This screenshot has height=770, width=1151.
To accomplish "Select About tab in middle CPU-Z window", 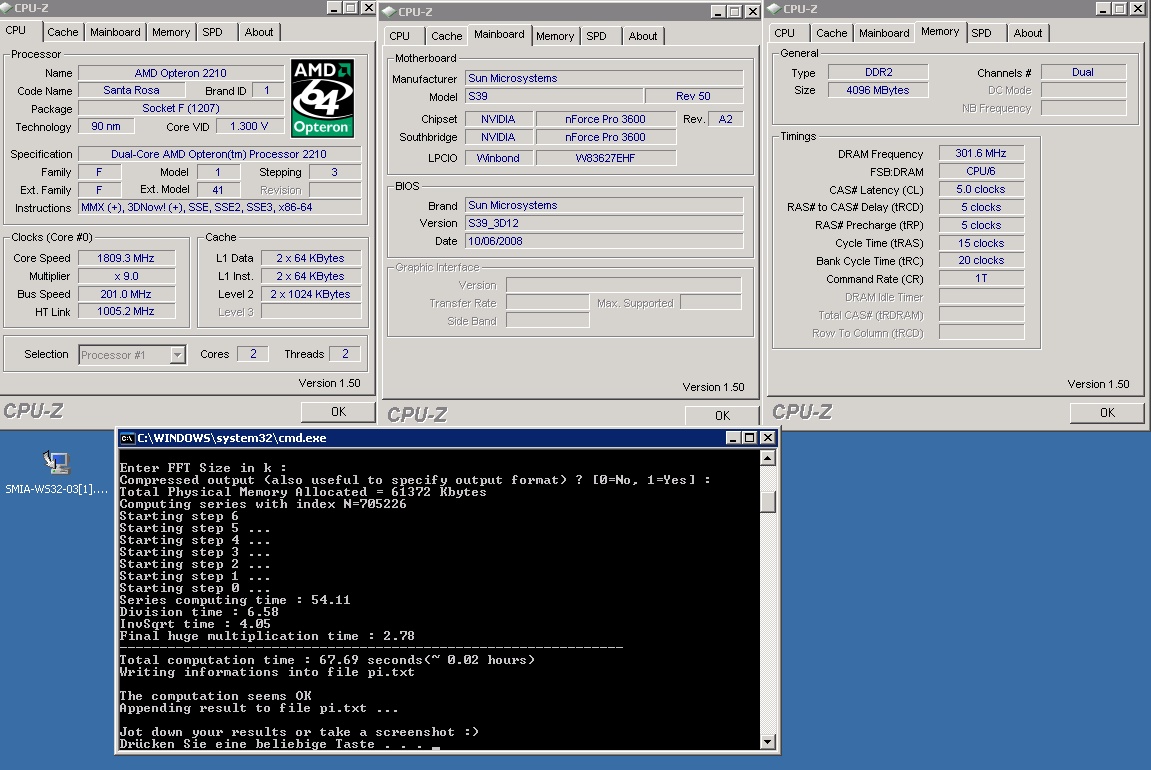I will [x=642, y=36].
